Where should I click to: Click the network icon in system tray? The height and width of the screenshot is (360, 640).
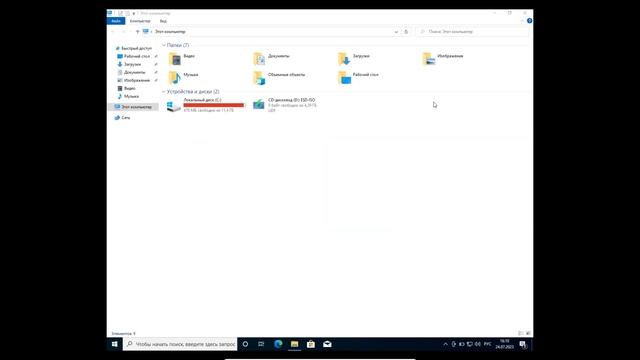[x=470, y=344]
